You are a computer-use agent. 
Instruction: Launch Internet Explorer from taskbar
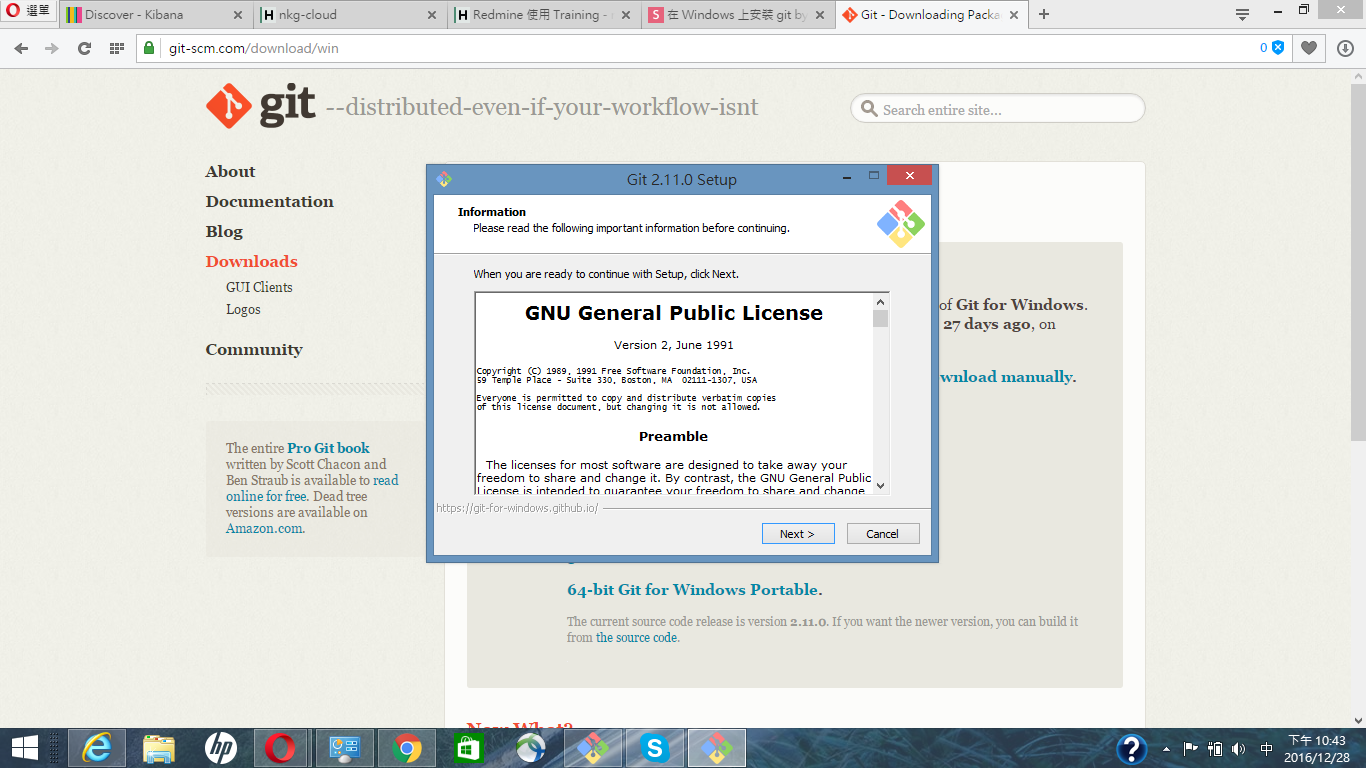(x=97, y=748)
